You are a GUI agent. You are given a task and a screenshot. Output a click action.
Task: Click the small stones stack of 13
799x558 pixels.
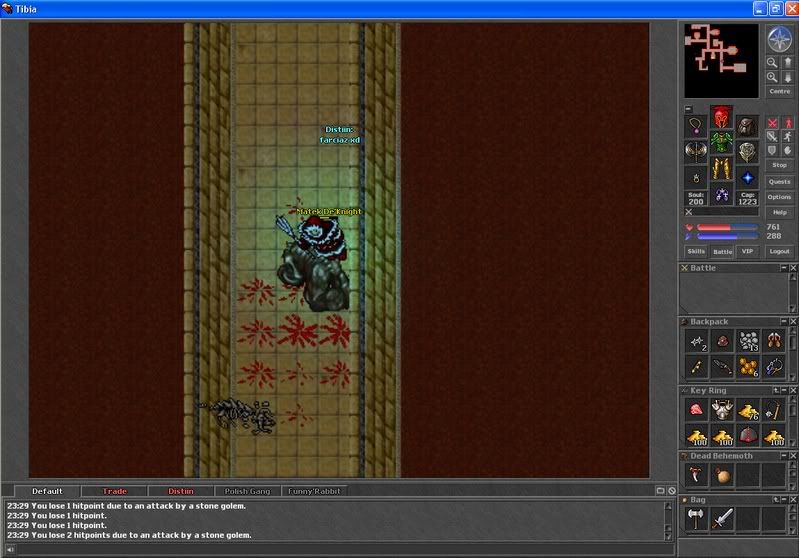point(748,341)
